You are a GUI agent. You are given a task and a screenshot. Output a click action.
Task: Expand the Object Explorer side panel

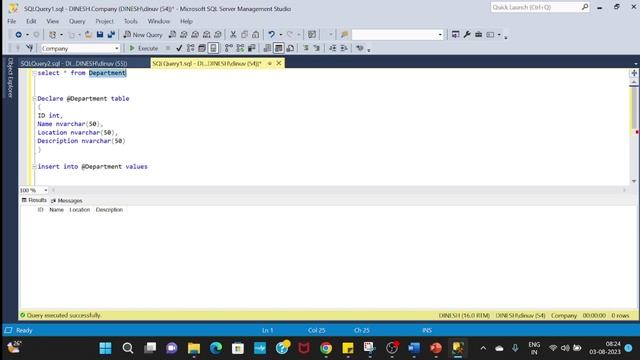(x=10, y=78)
